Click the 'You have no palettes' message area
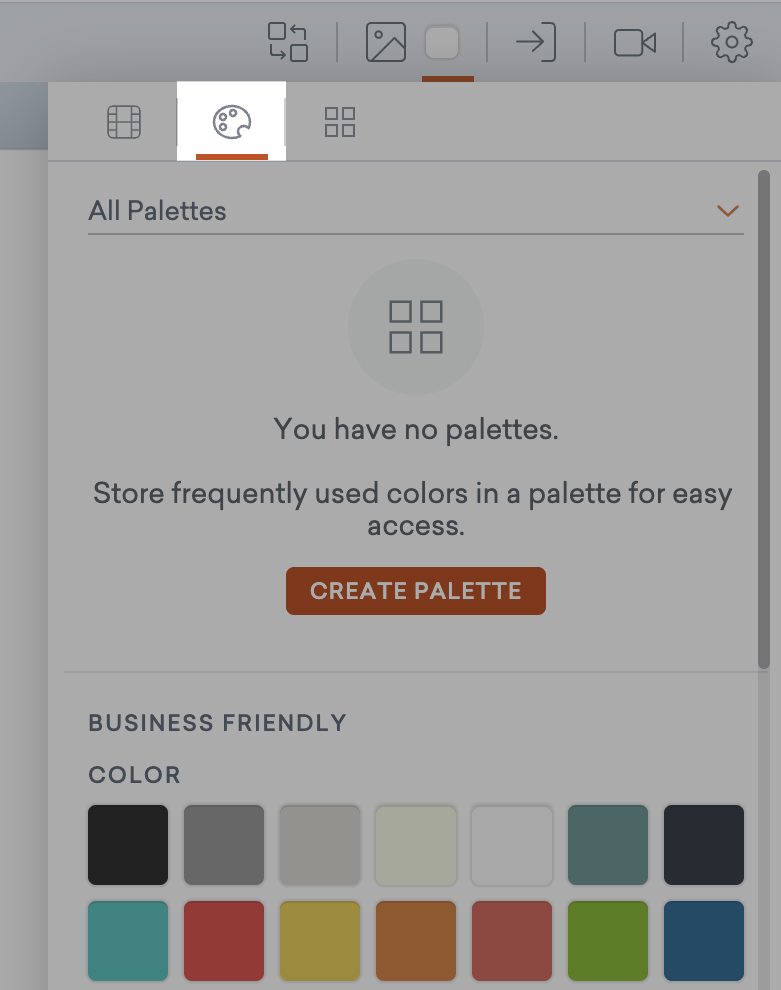This screenshot has width=781, height=990. pyautogui.click(x=416, y=428)
